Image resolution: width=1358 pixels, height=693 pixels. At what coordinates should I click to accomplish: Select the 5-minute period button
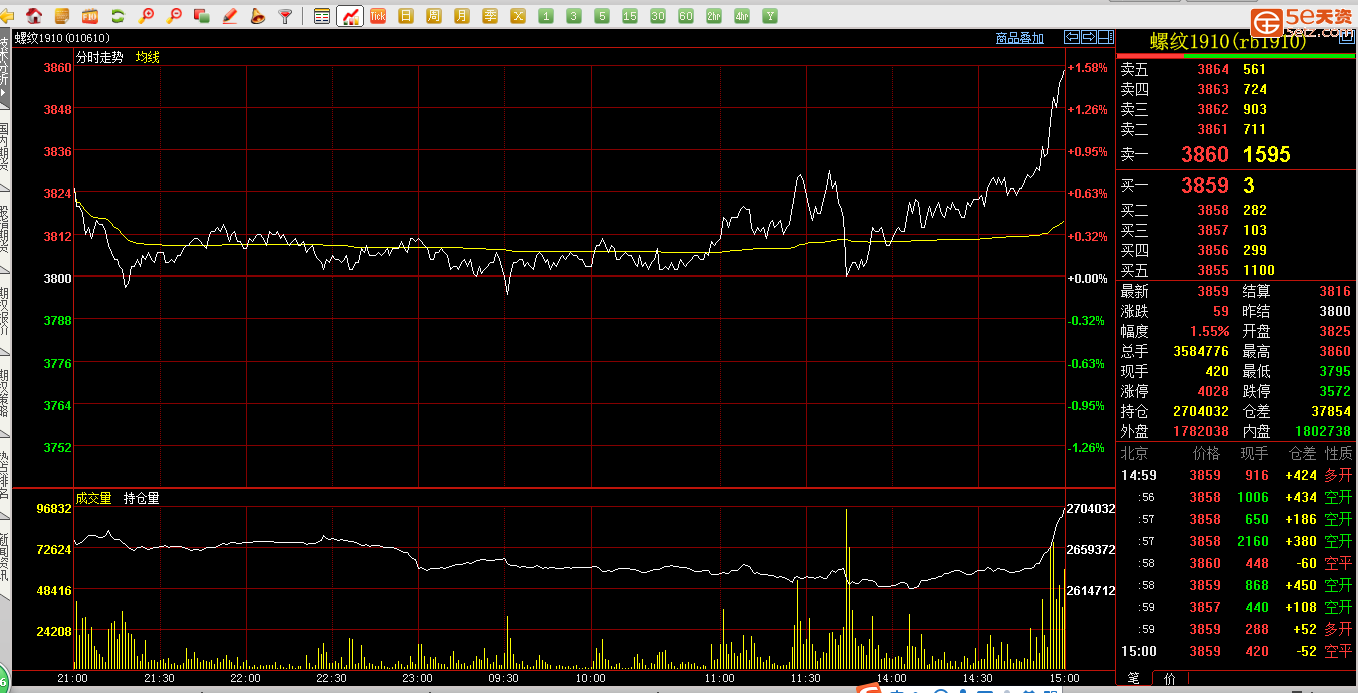pos(602,16)
